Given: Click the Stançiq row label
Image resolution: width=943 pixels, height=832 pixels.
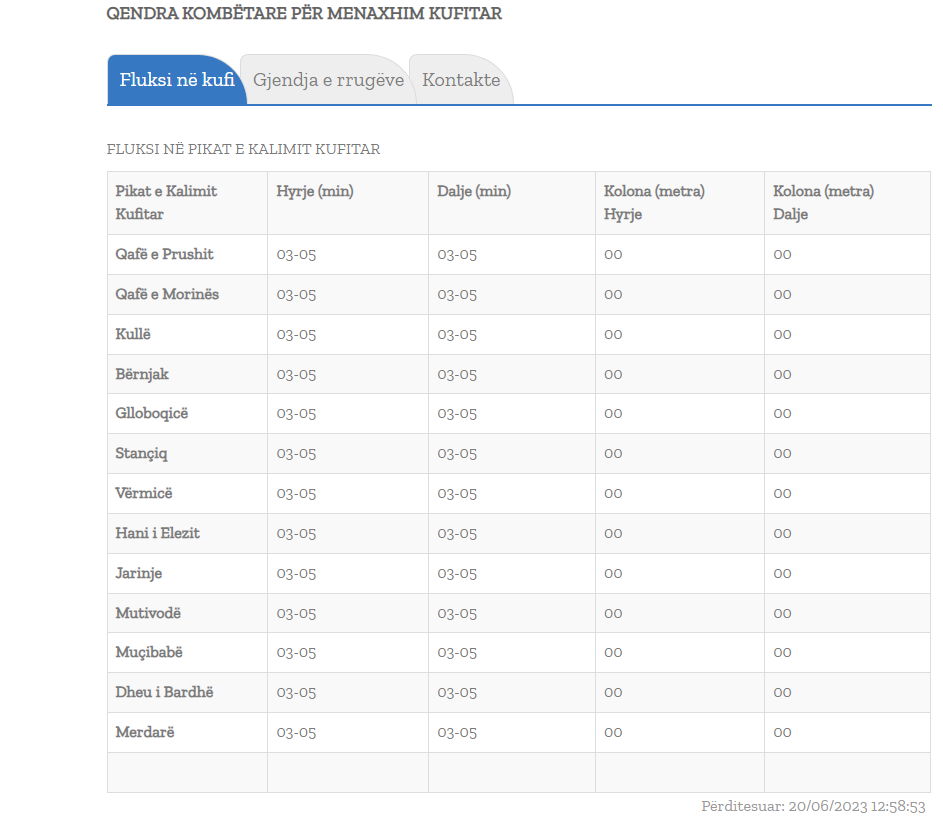Looking at the screenshot, I should coord(142,453).
